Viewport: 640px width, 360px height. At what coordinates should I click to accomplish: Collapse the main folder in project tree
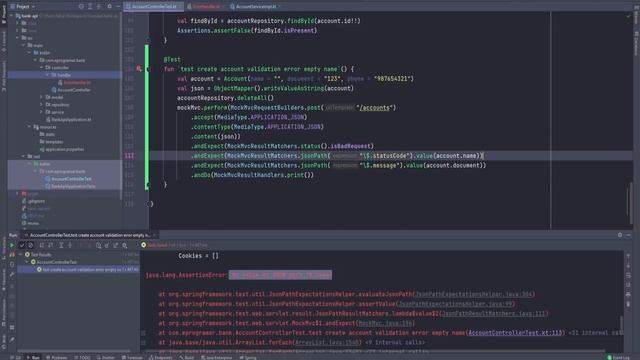[24, 45]
